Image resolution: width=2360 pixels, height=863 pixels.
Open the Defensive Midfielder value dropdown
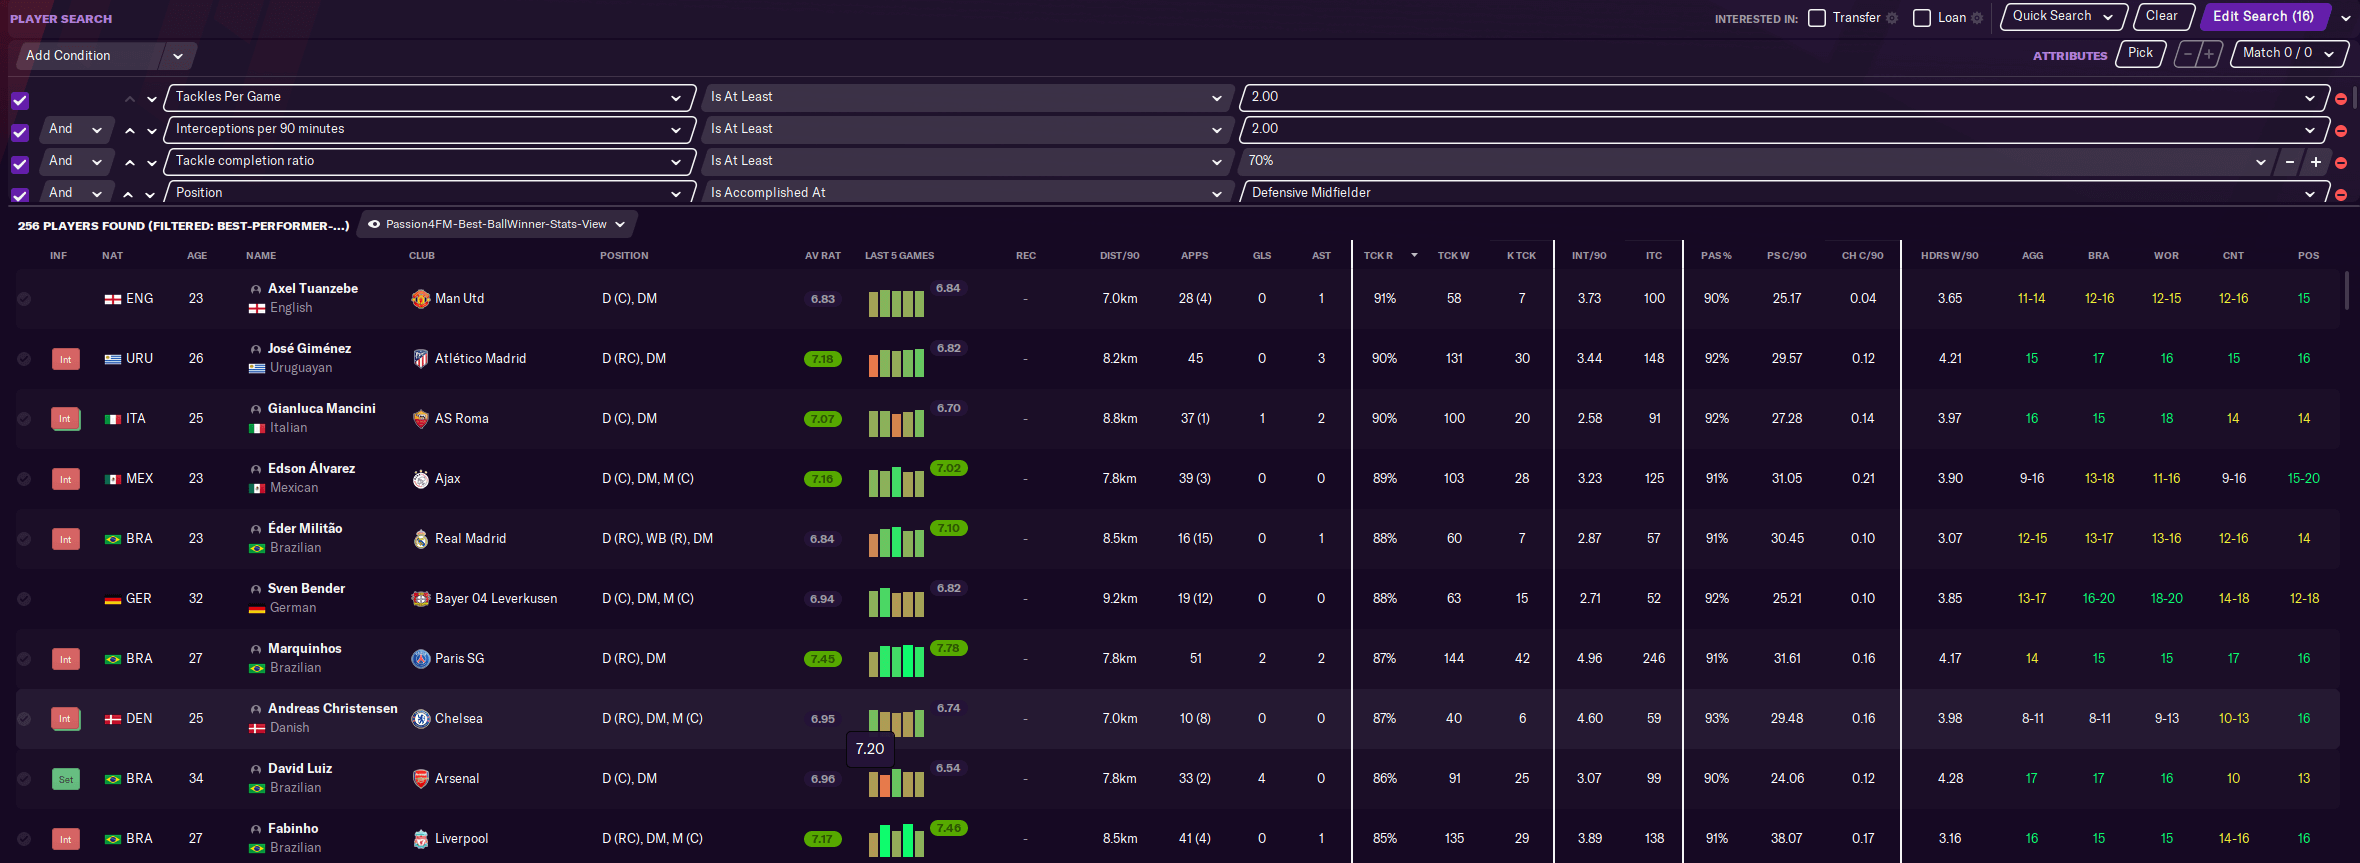[x=1784, y=193]
